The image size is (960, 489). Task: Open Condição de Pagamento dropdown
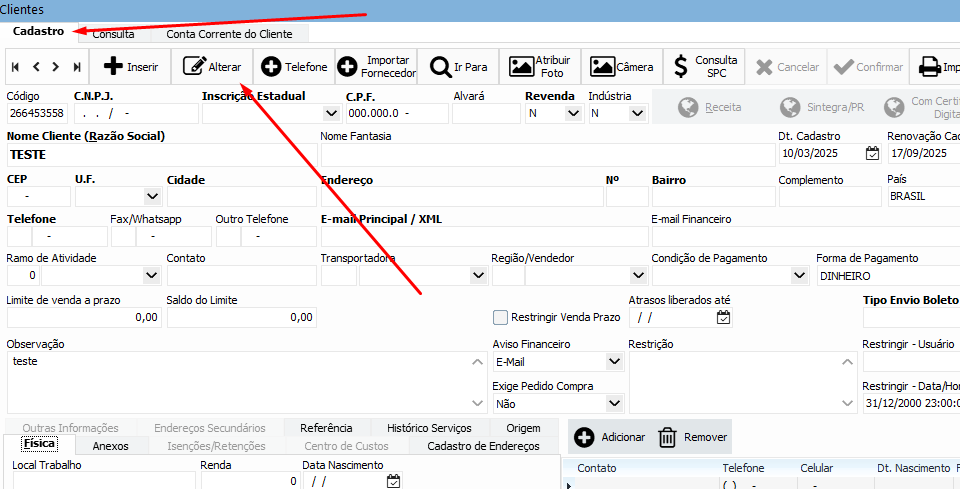tap(799, 275)
